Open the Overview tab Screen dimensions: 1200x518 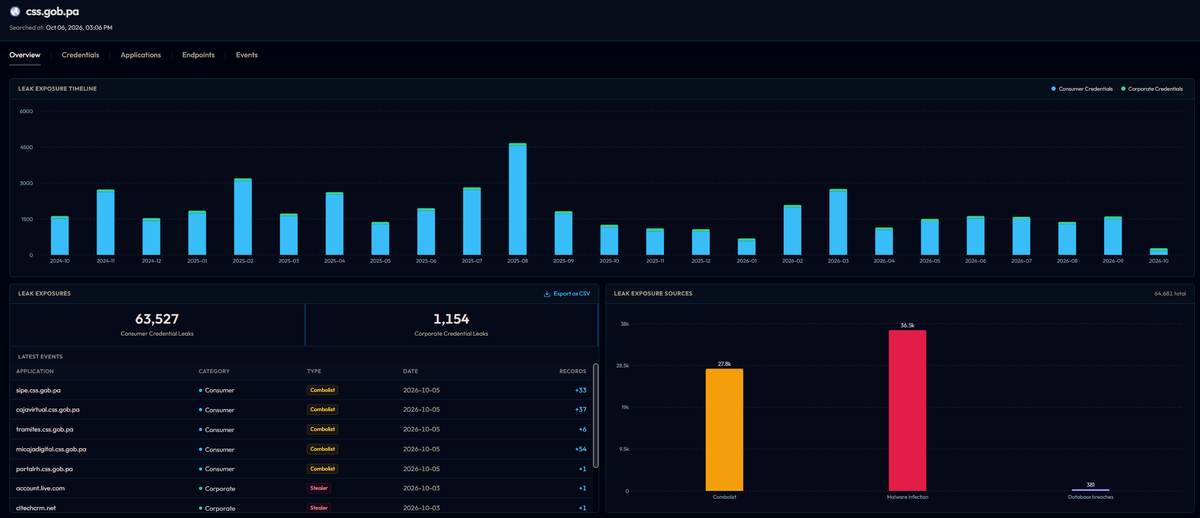tap(25, 55)
